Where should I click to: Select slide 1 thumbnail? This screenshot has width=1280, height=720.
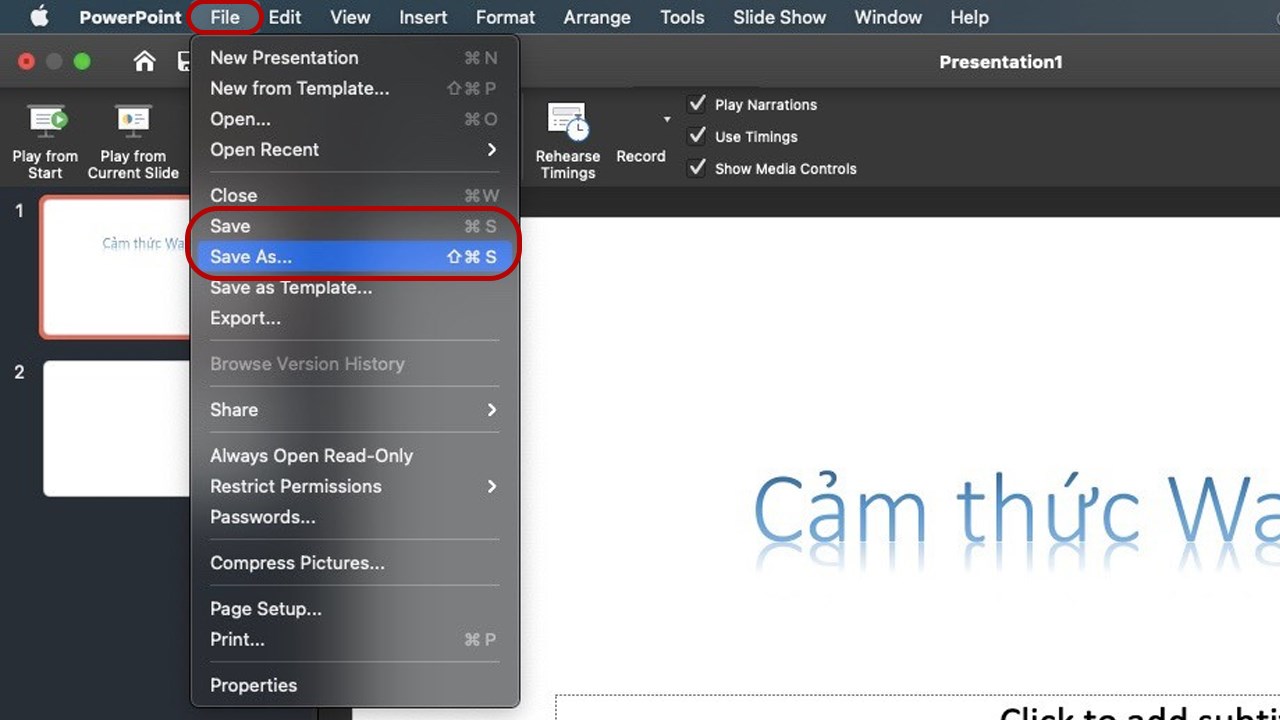(x=115, y=267)
